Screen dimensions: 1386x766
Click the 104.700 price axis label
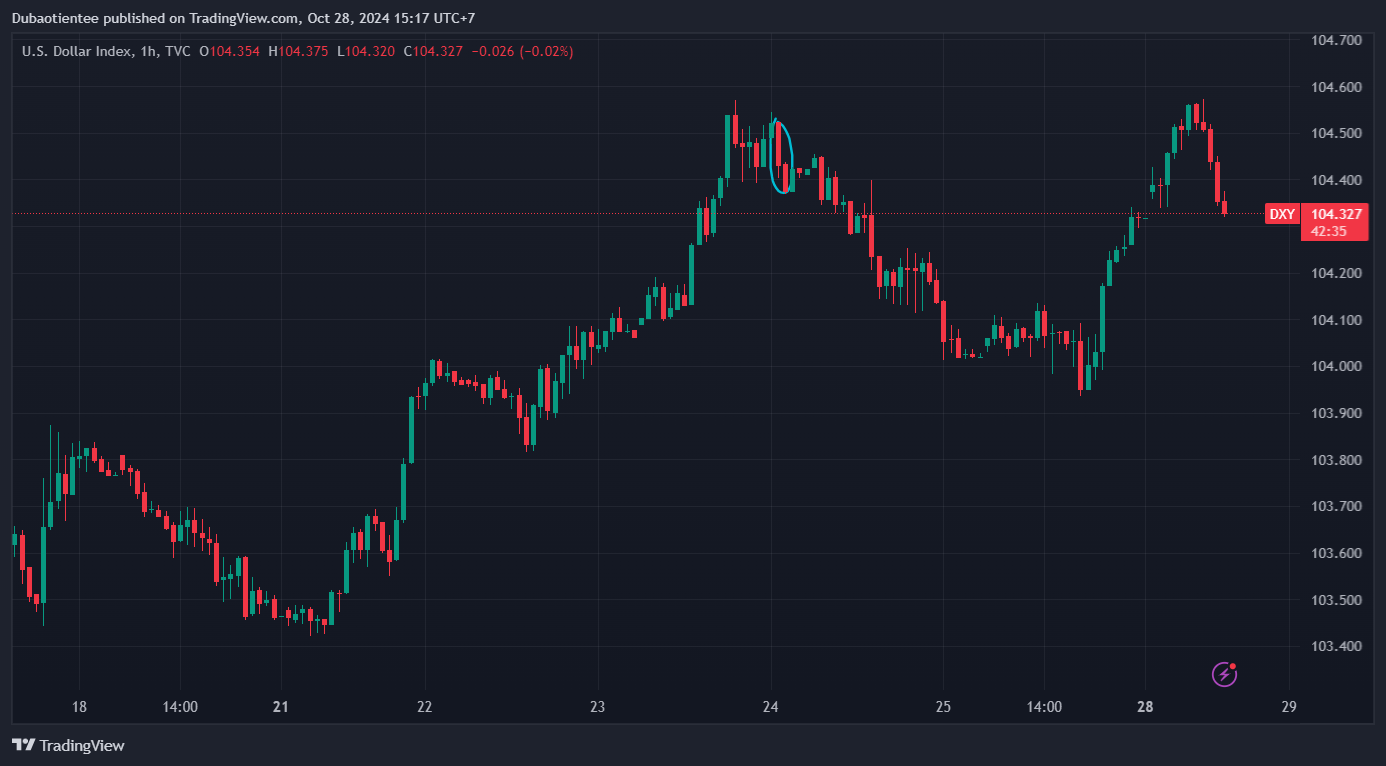[1336, 40]
